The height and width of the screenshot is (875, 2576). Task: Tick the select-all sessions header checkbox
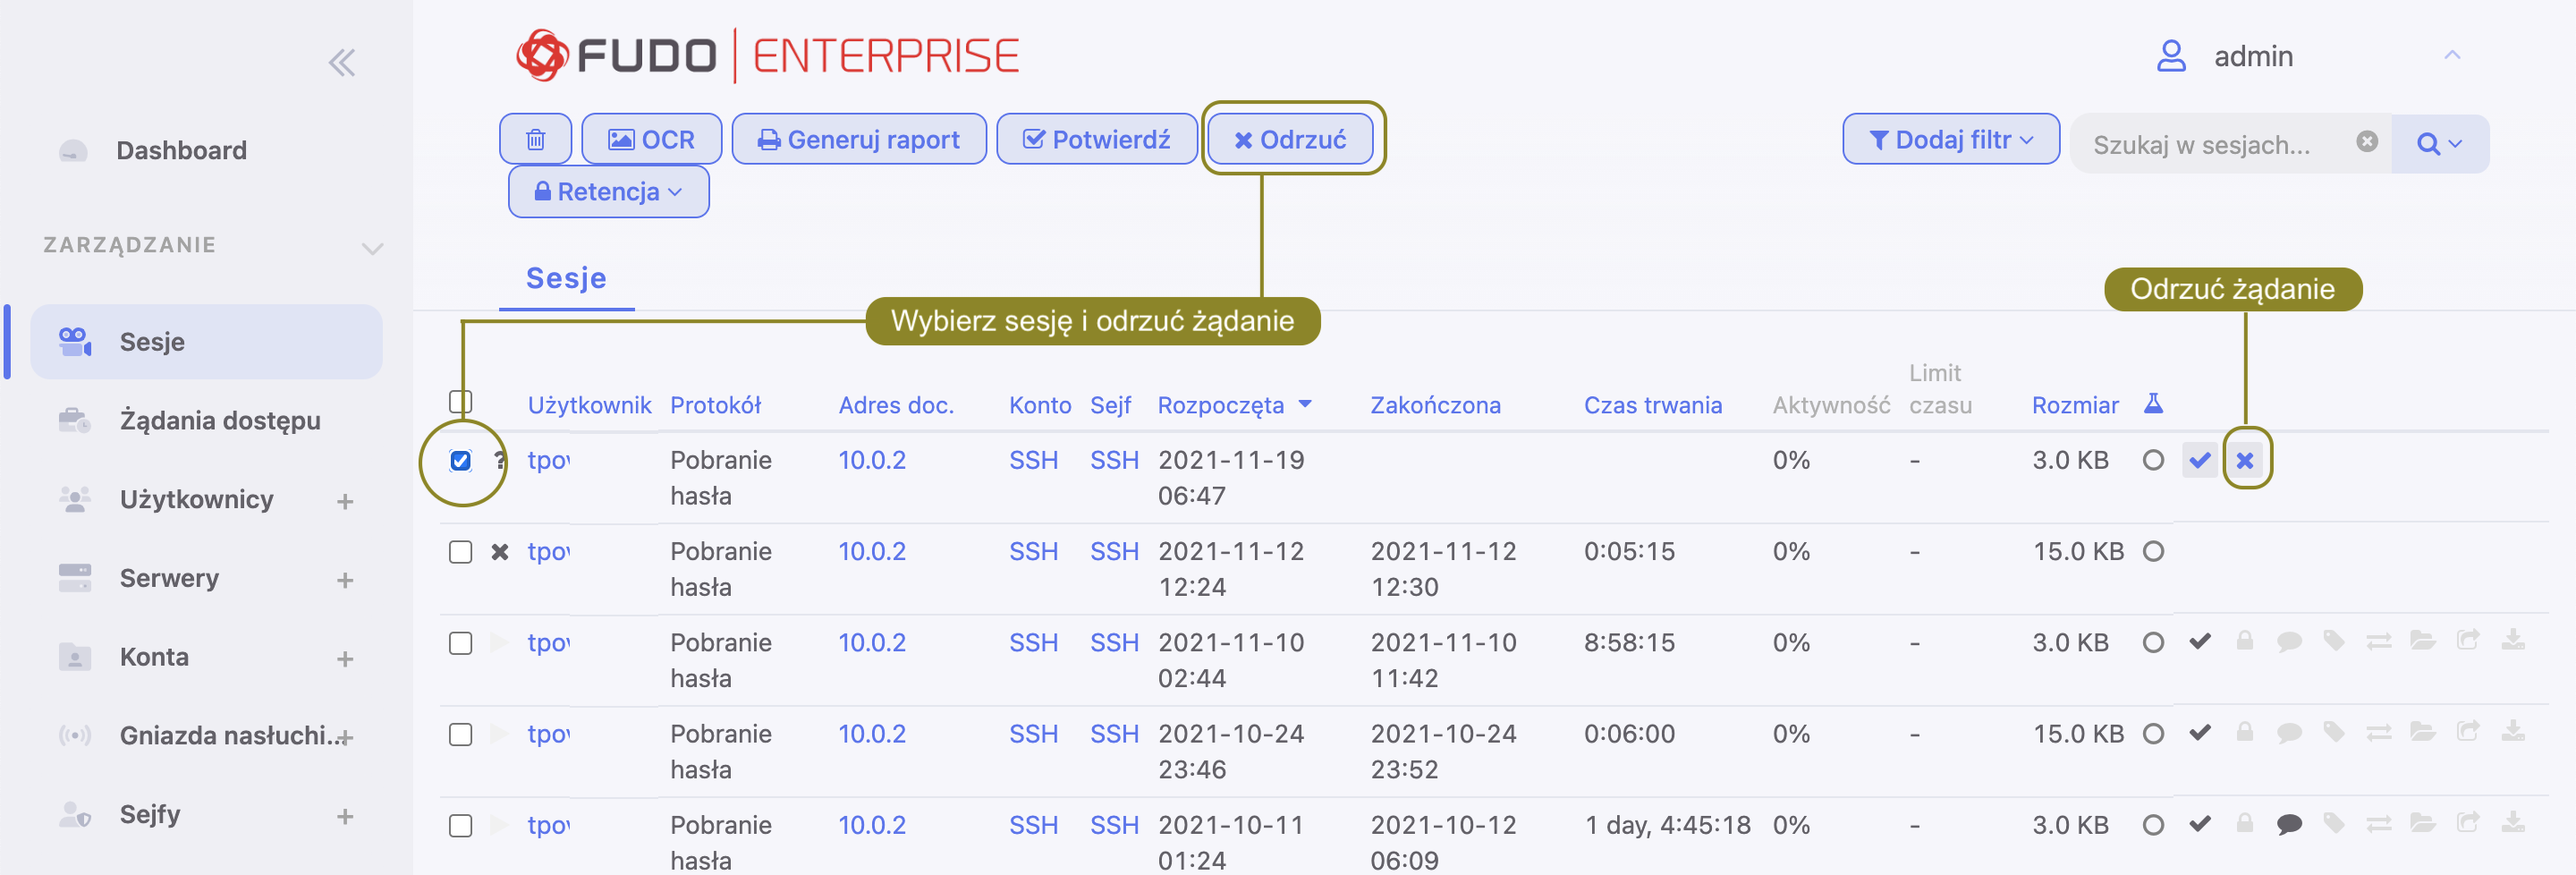tap(460, 401)
